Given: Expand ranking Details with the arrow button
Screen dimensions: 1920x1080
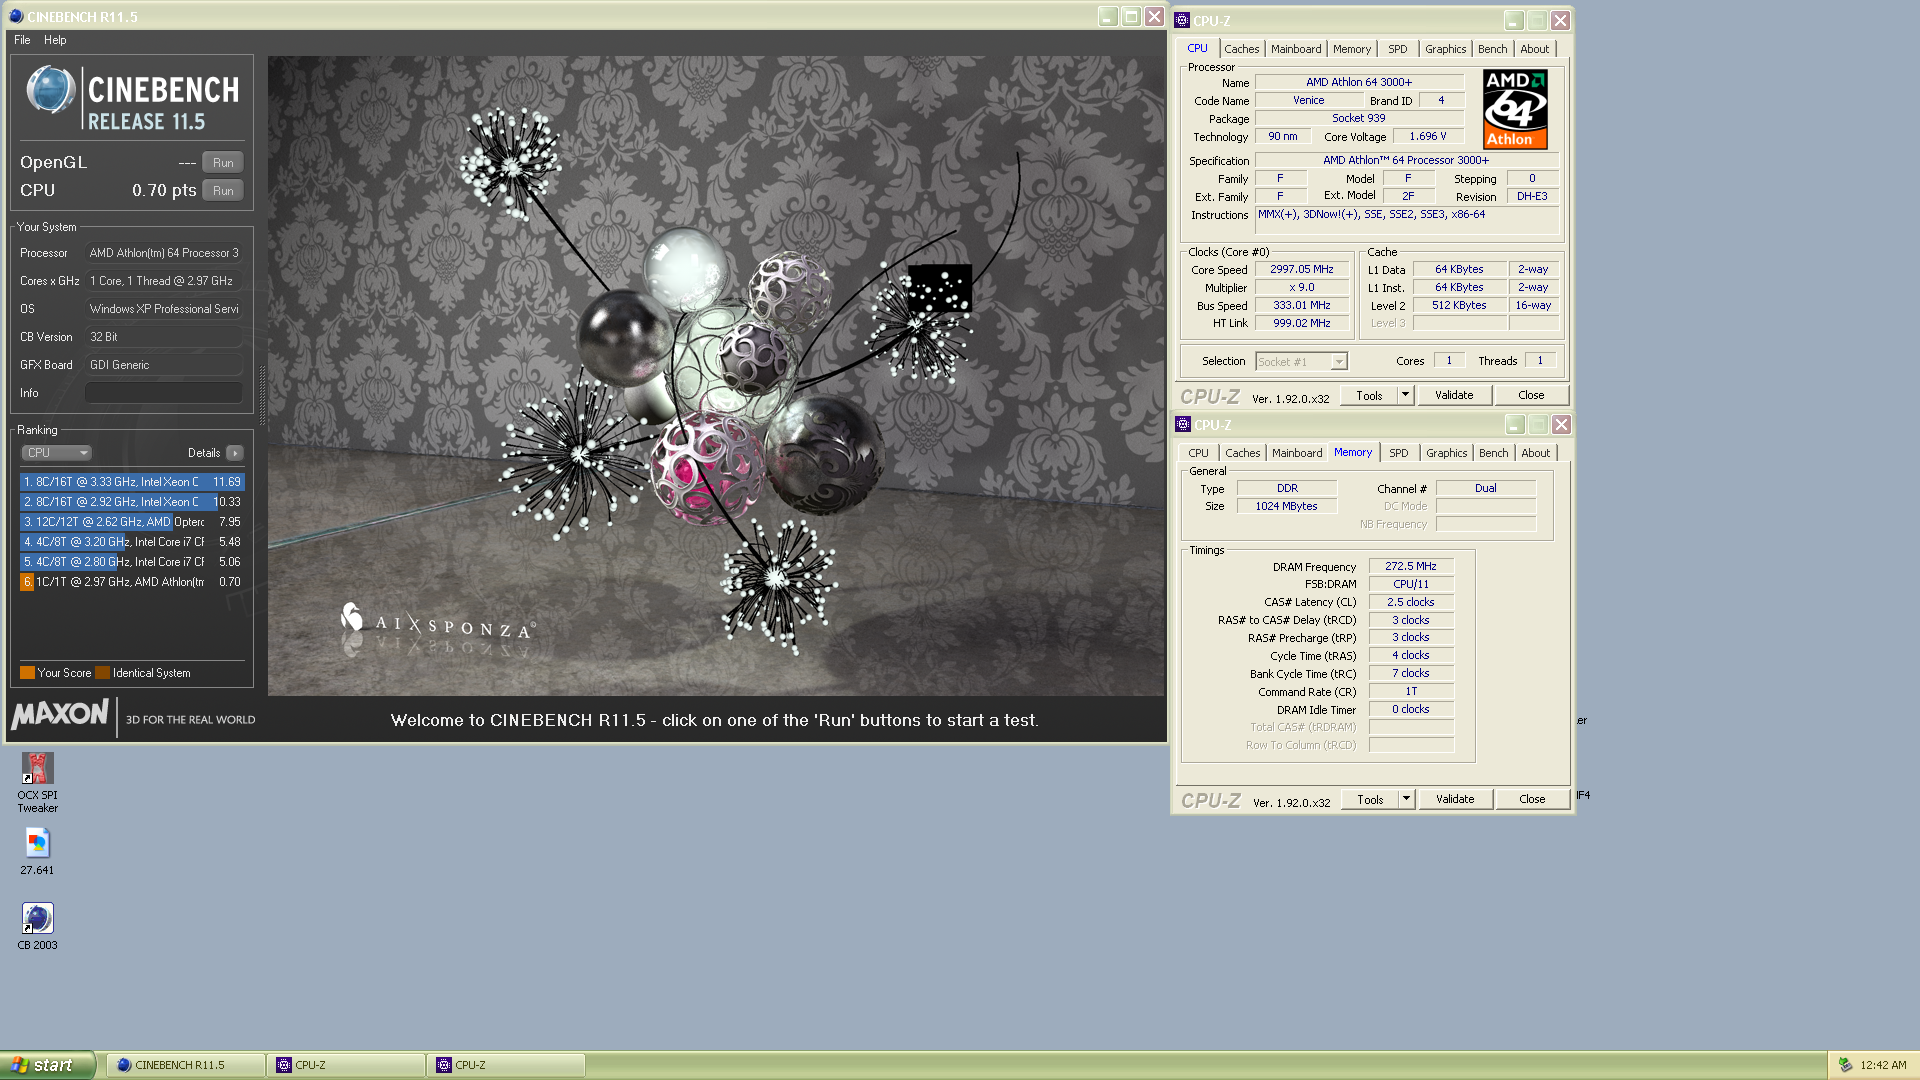Looking at the screenshot, I should click(x=235, y=453).
